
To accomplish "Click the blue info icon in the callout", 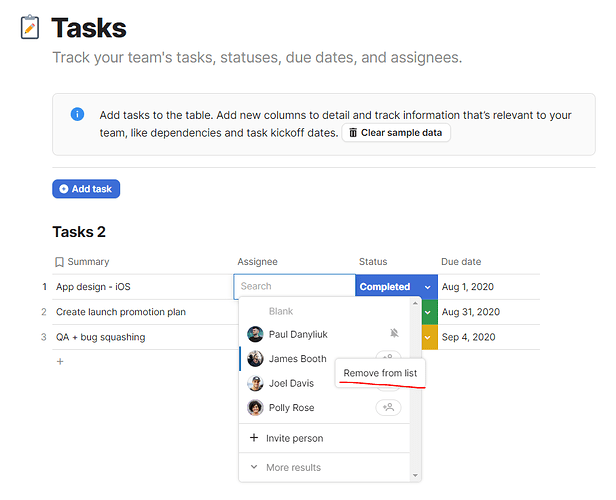I will click(x=77, y=114).
